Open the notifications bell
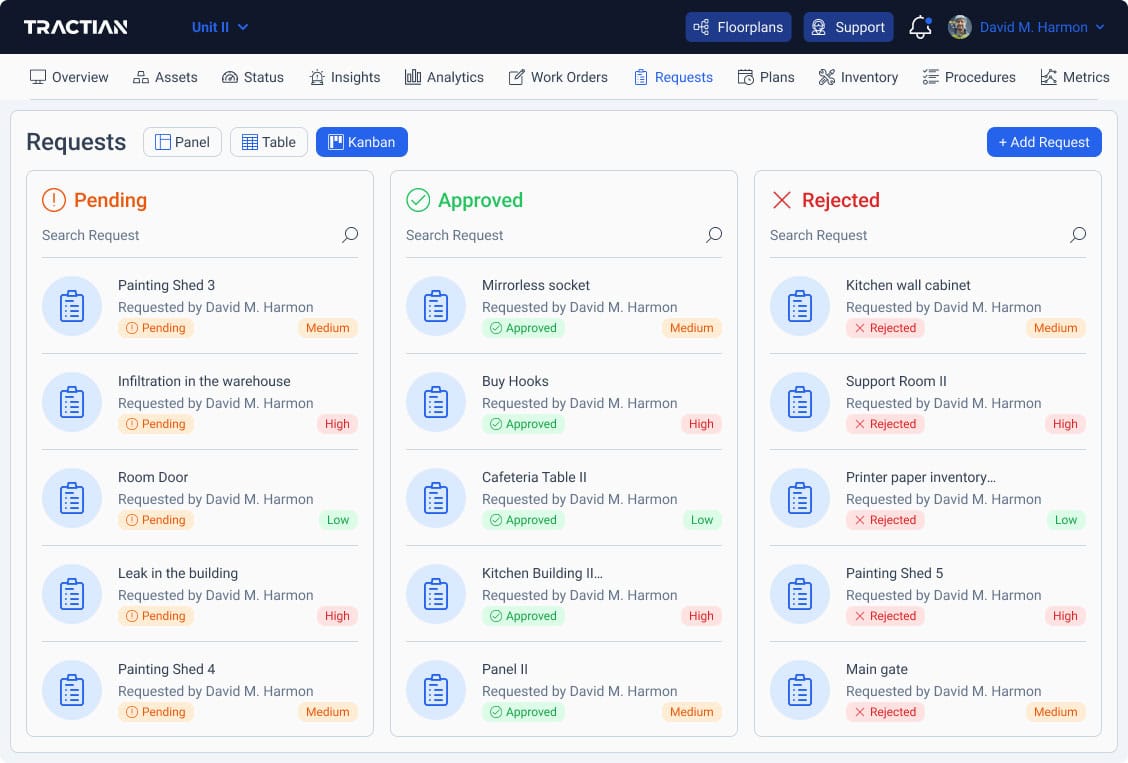 [920, 27]
